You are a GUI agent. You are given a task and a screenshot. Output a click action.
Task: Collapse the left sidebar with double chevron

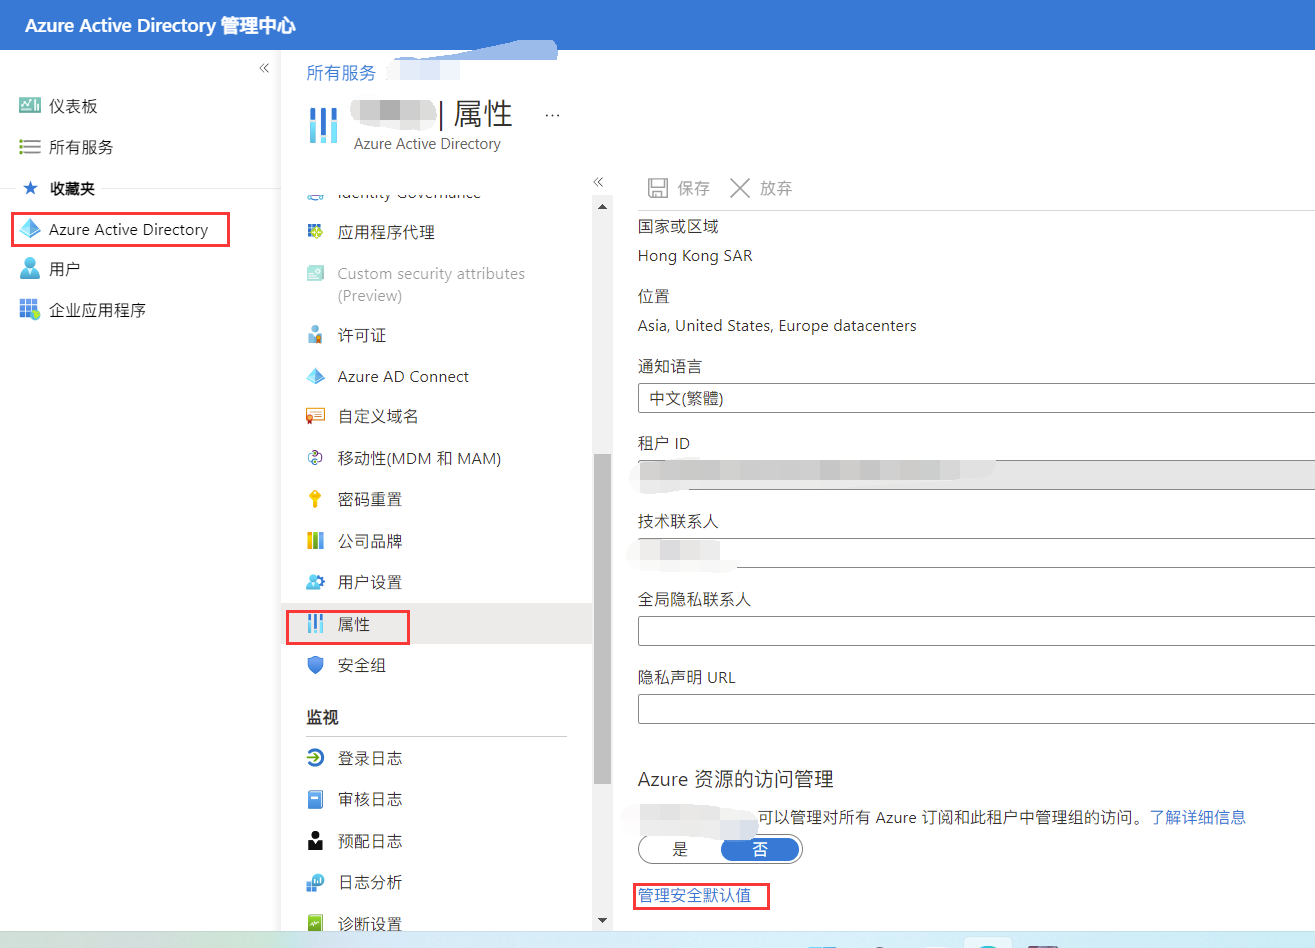[x=264, y=68]
